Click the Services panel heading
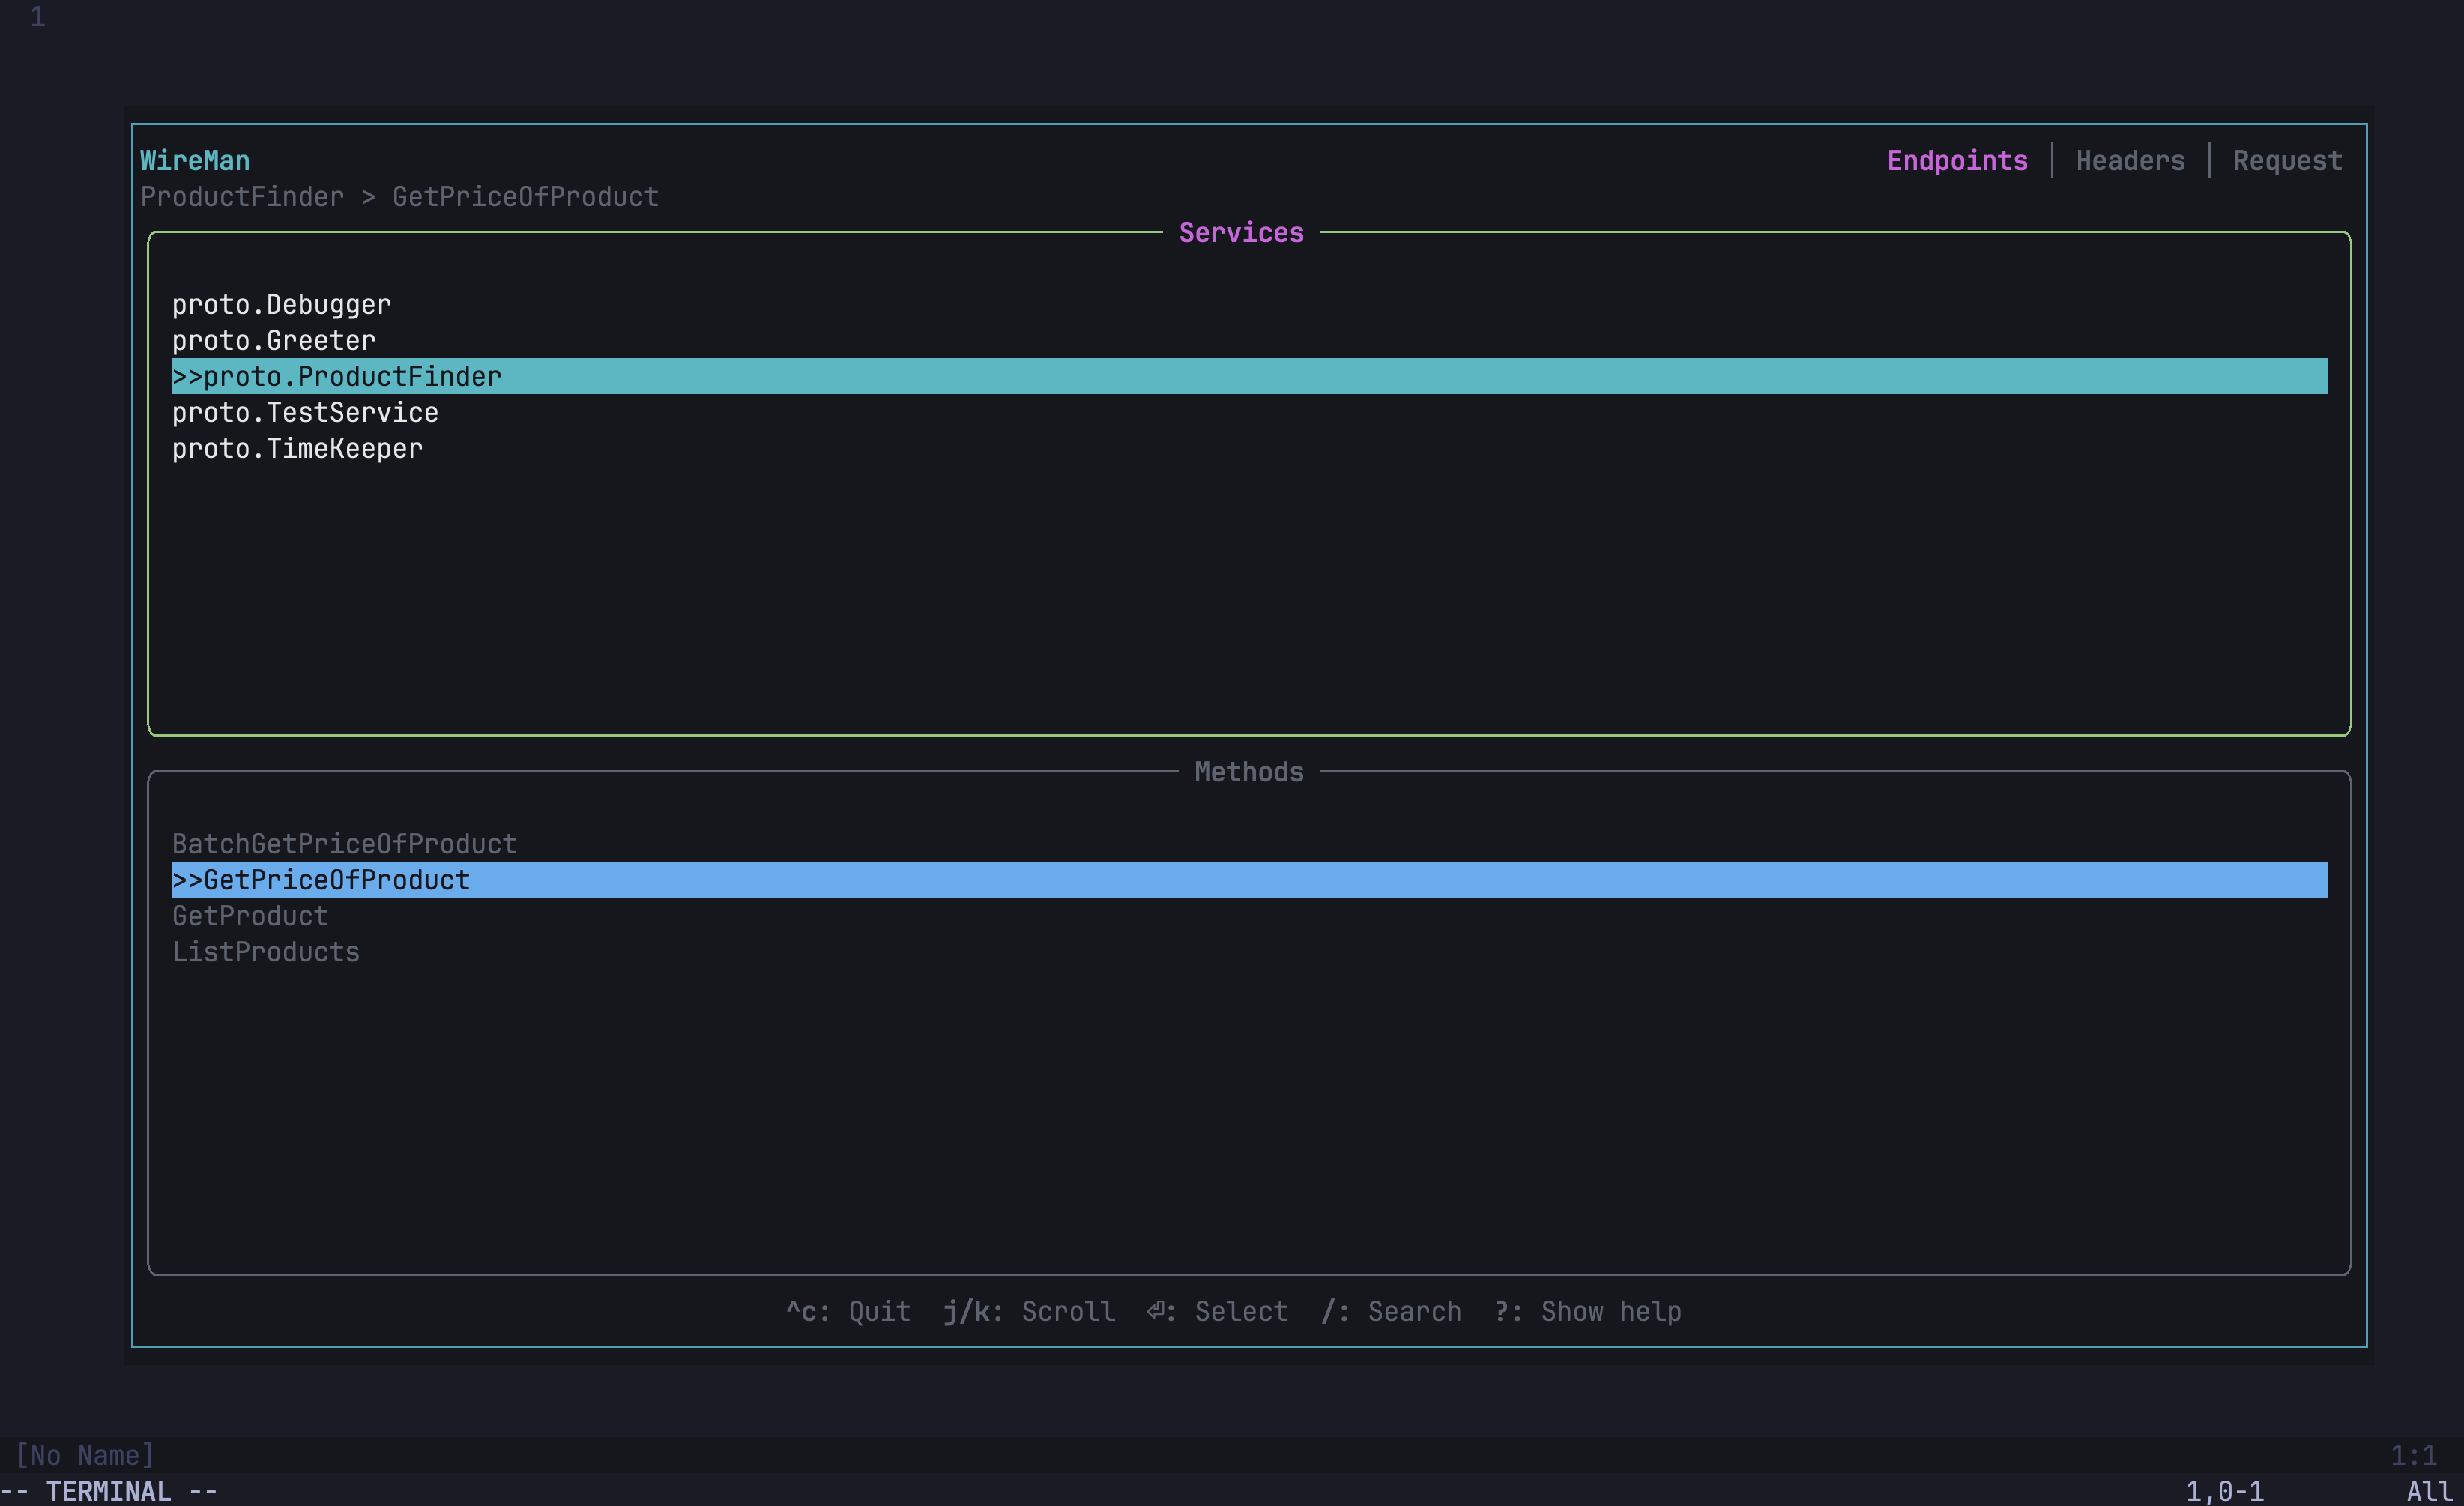This screenshot has width=2464, height=1506. (x=1240, y=232)
